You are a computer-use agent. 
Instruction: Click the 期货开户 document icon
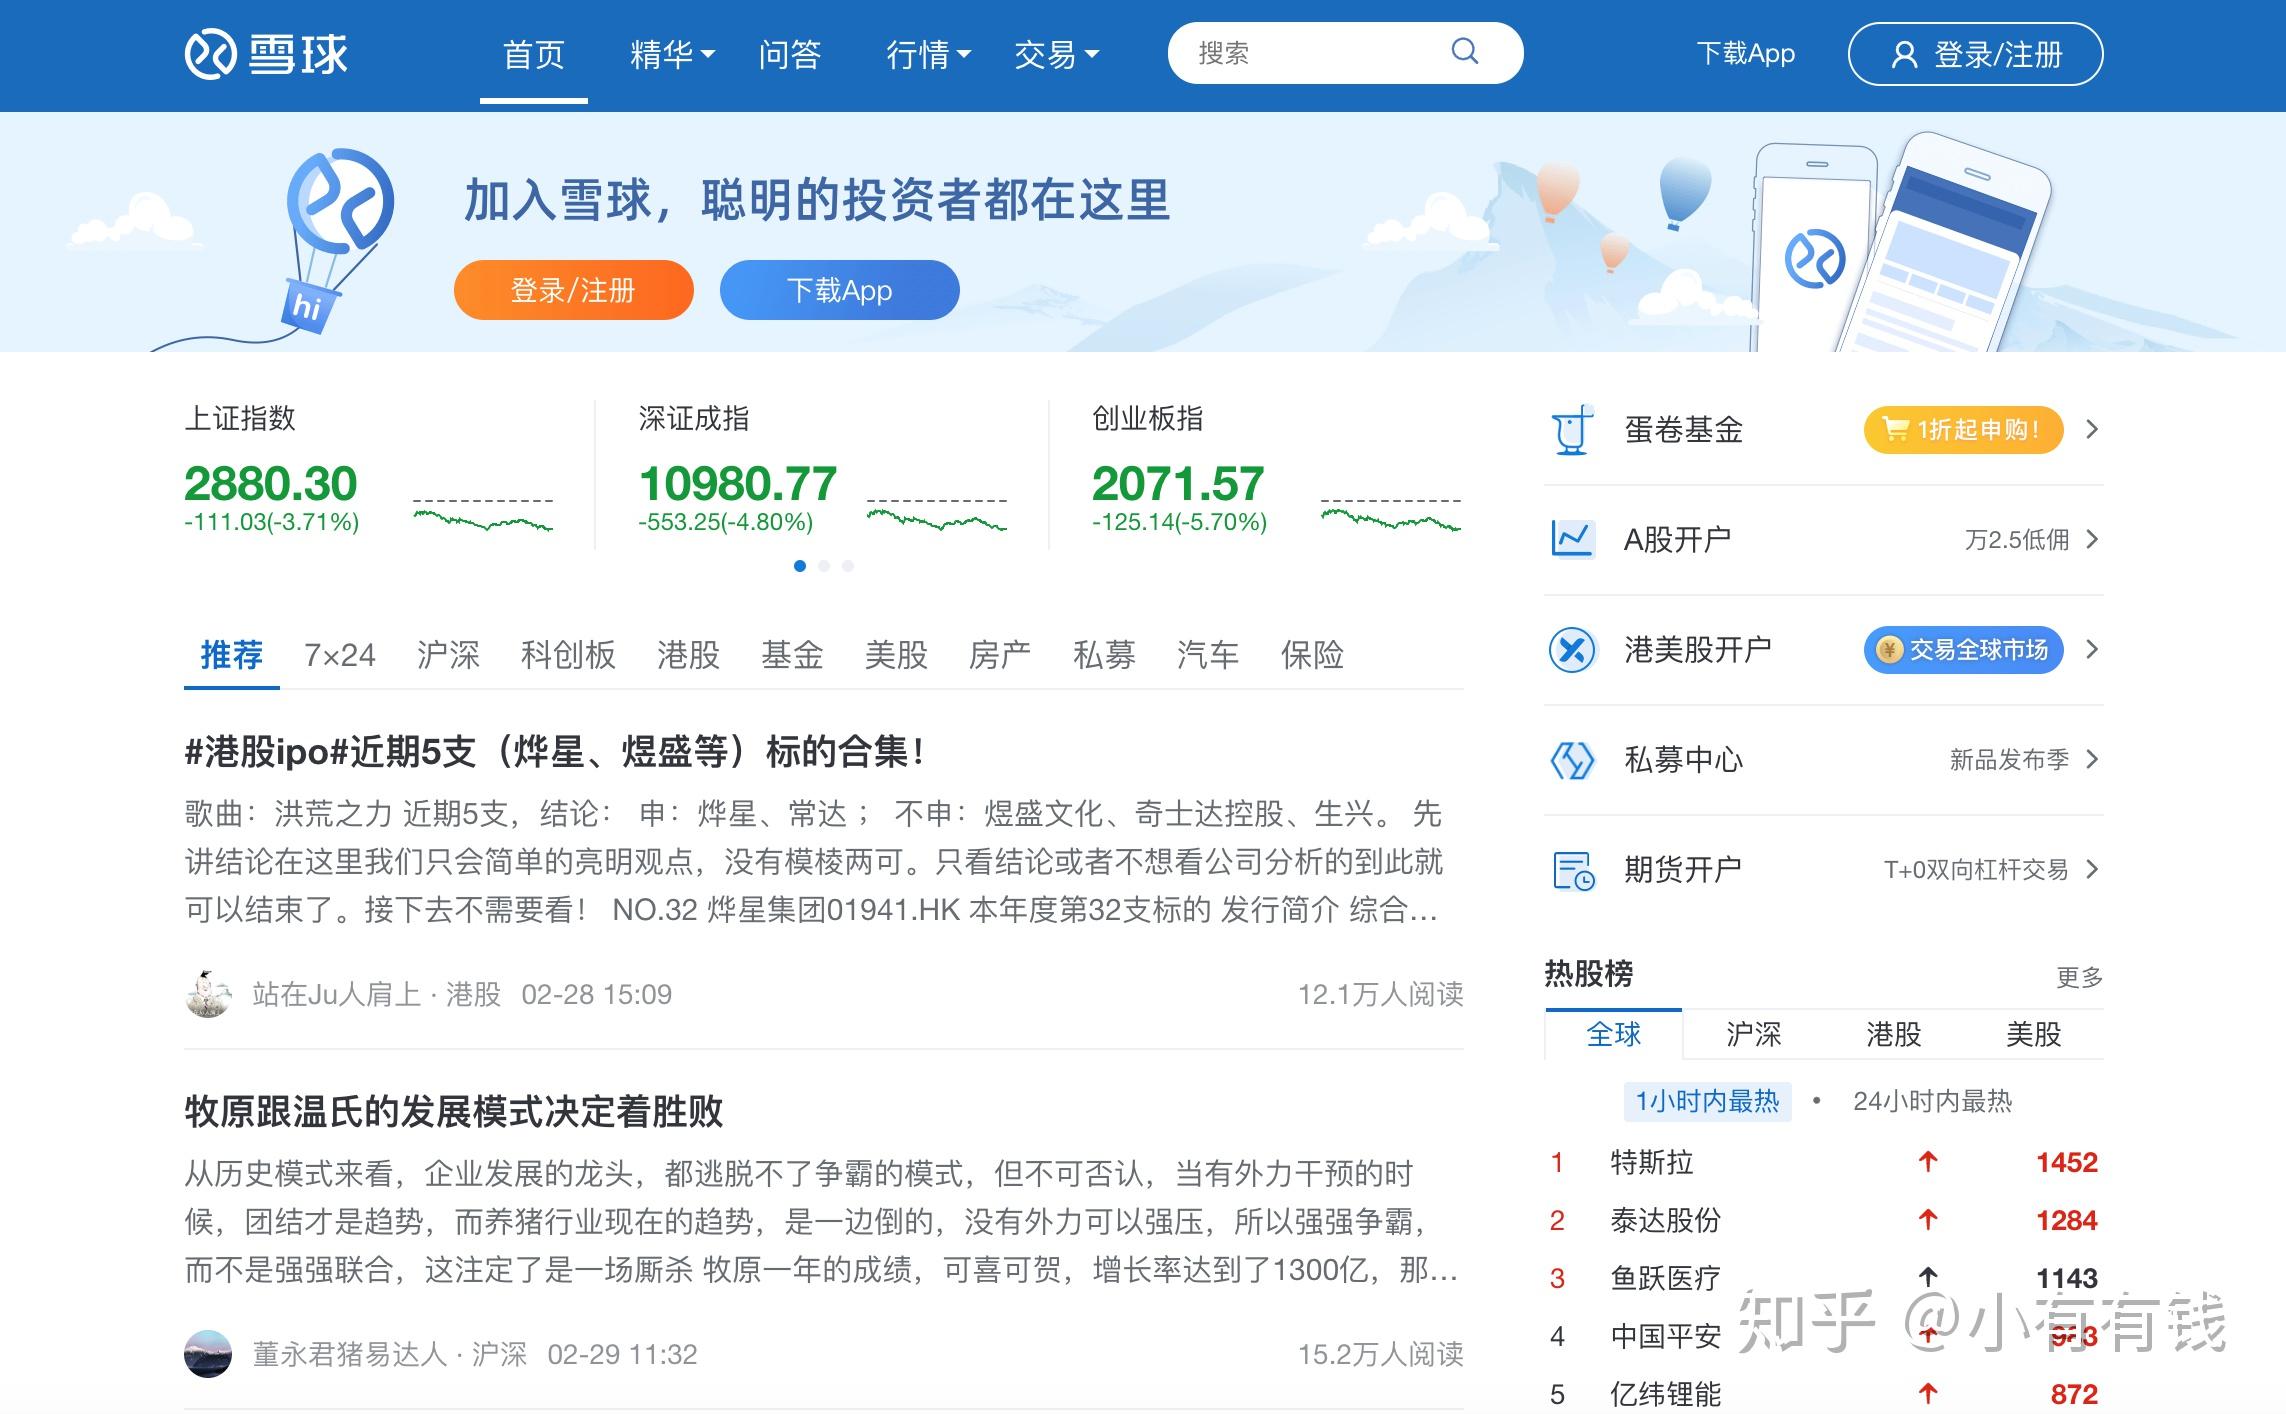coord(1573,870)
